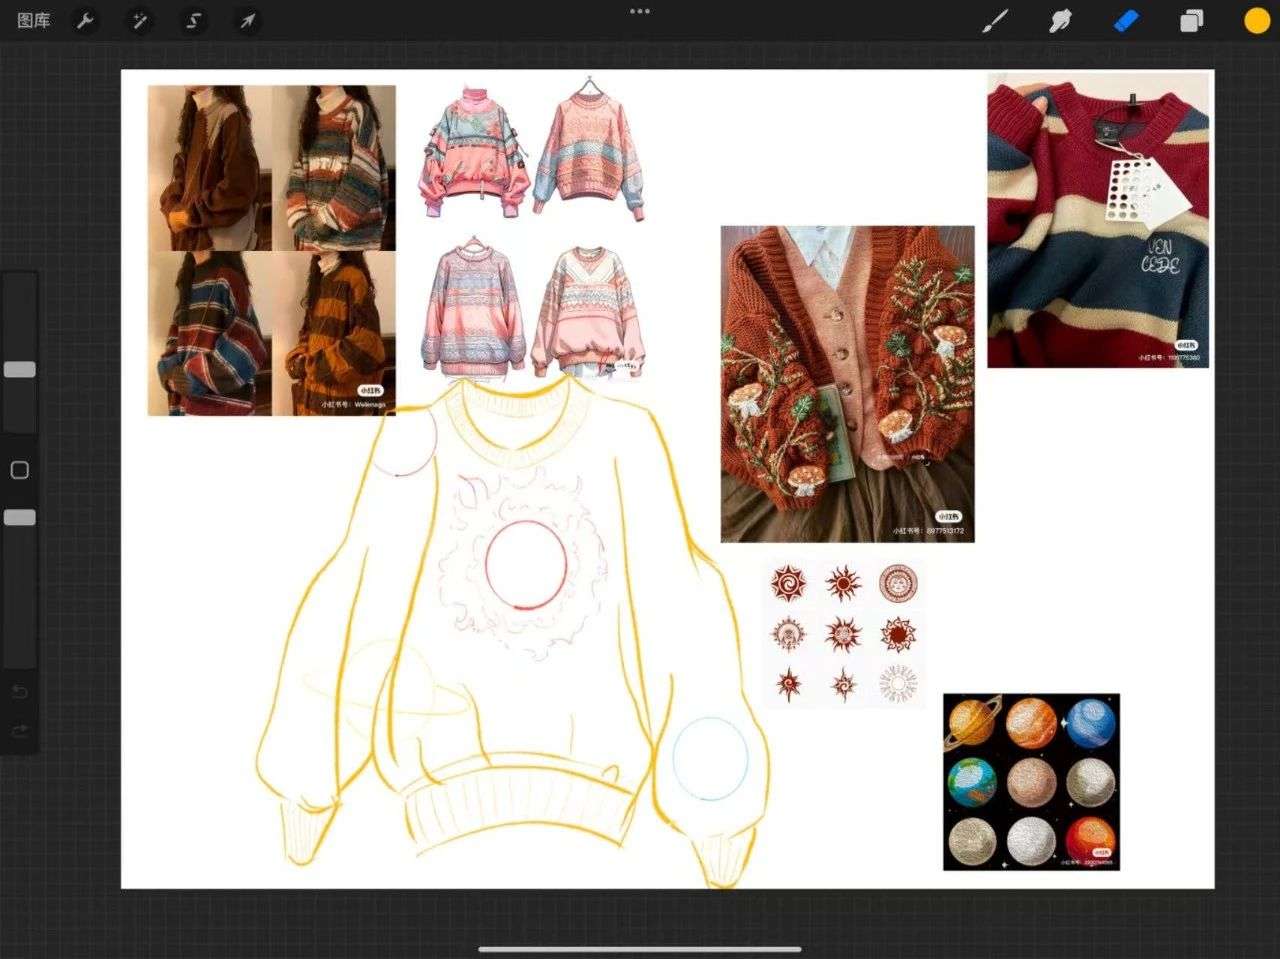Tap the square Modify button in sidebar
Viewport: 1280px width, 959px height.
pyautogui.click(x=20, y=470)
